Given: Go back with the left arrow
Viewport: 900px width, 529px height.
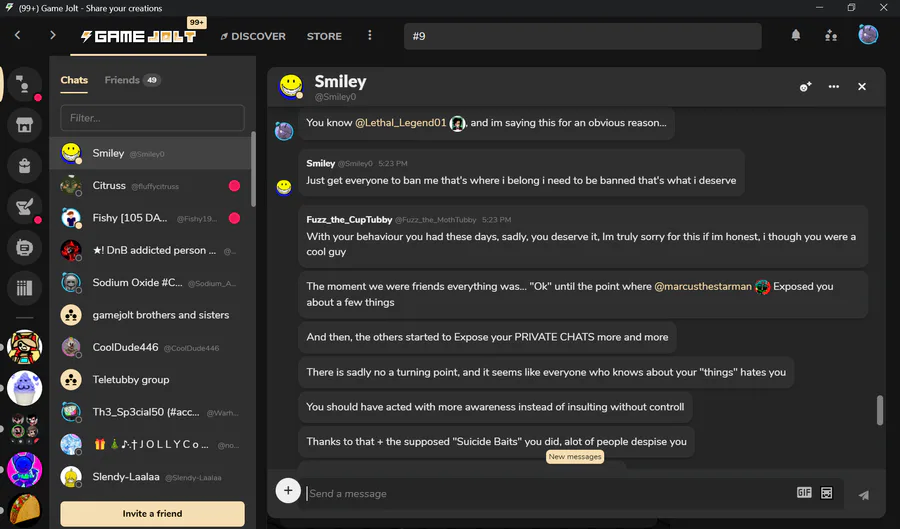Looking at the screenshot, I should pyautogui.click(x=18, y=36).
